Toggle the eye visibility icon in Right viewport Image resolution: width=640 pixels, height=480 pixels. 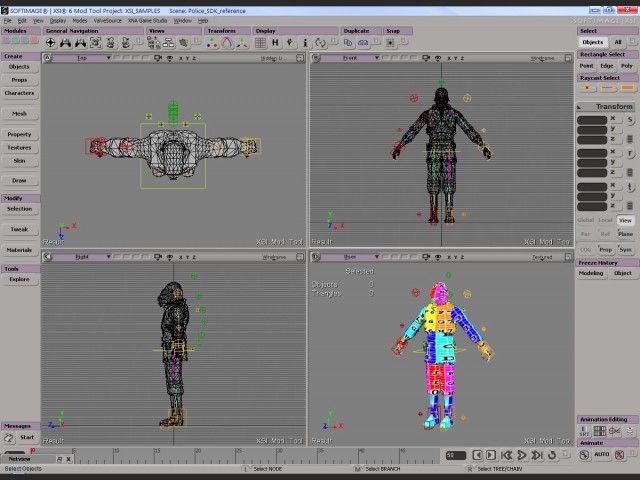tap(170, 257)
